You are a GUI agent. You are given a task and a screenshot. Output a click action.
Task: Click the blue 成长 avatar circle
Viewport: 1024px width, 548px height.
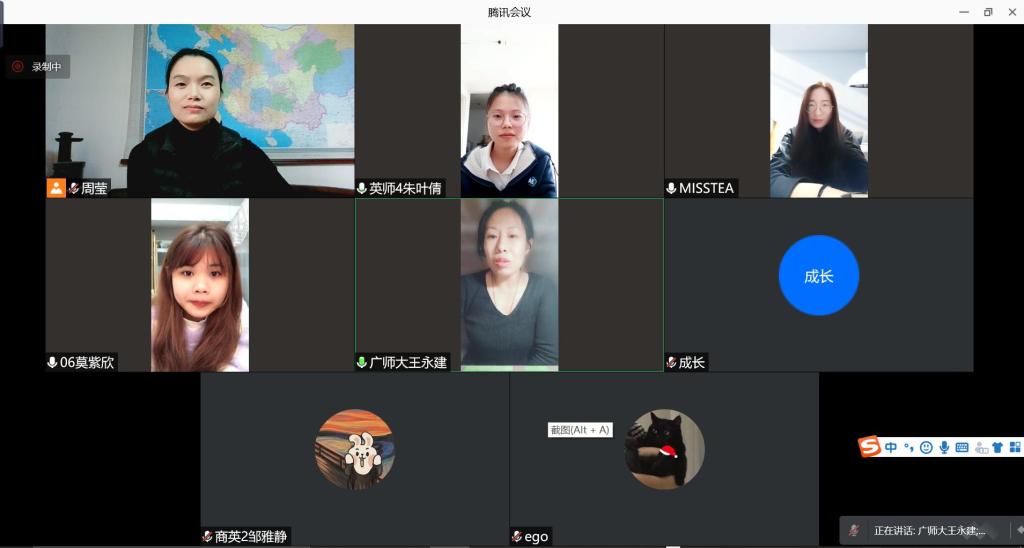[818, 276]
